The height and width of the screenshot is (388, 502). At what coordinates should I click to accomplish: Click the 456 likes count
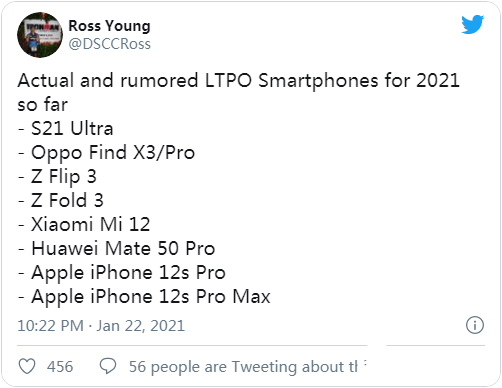[x=60, y=366]
